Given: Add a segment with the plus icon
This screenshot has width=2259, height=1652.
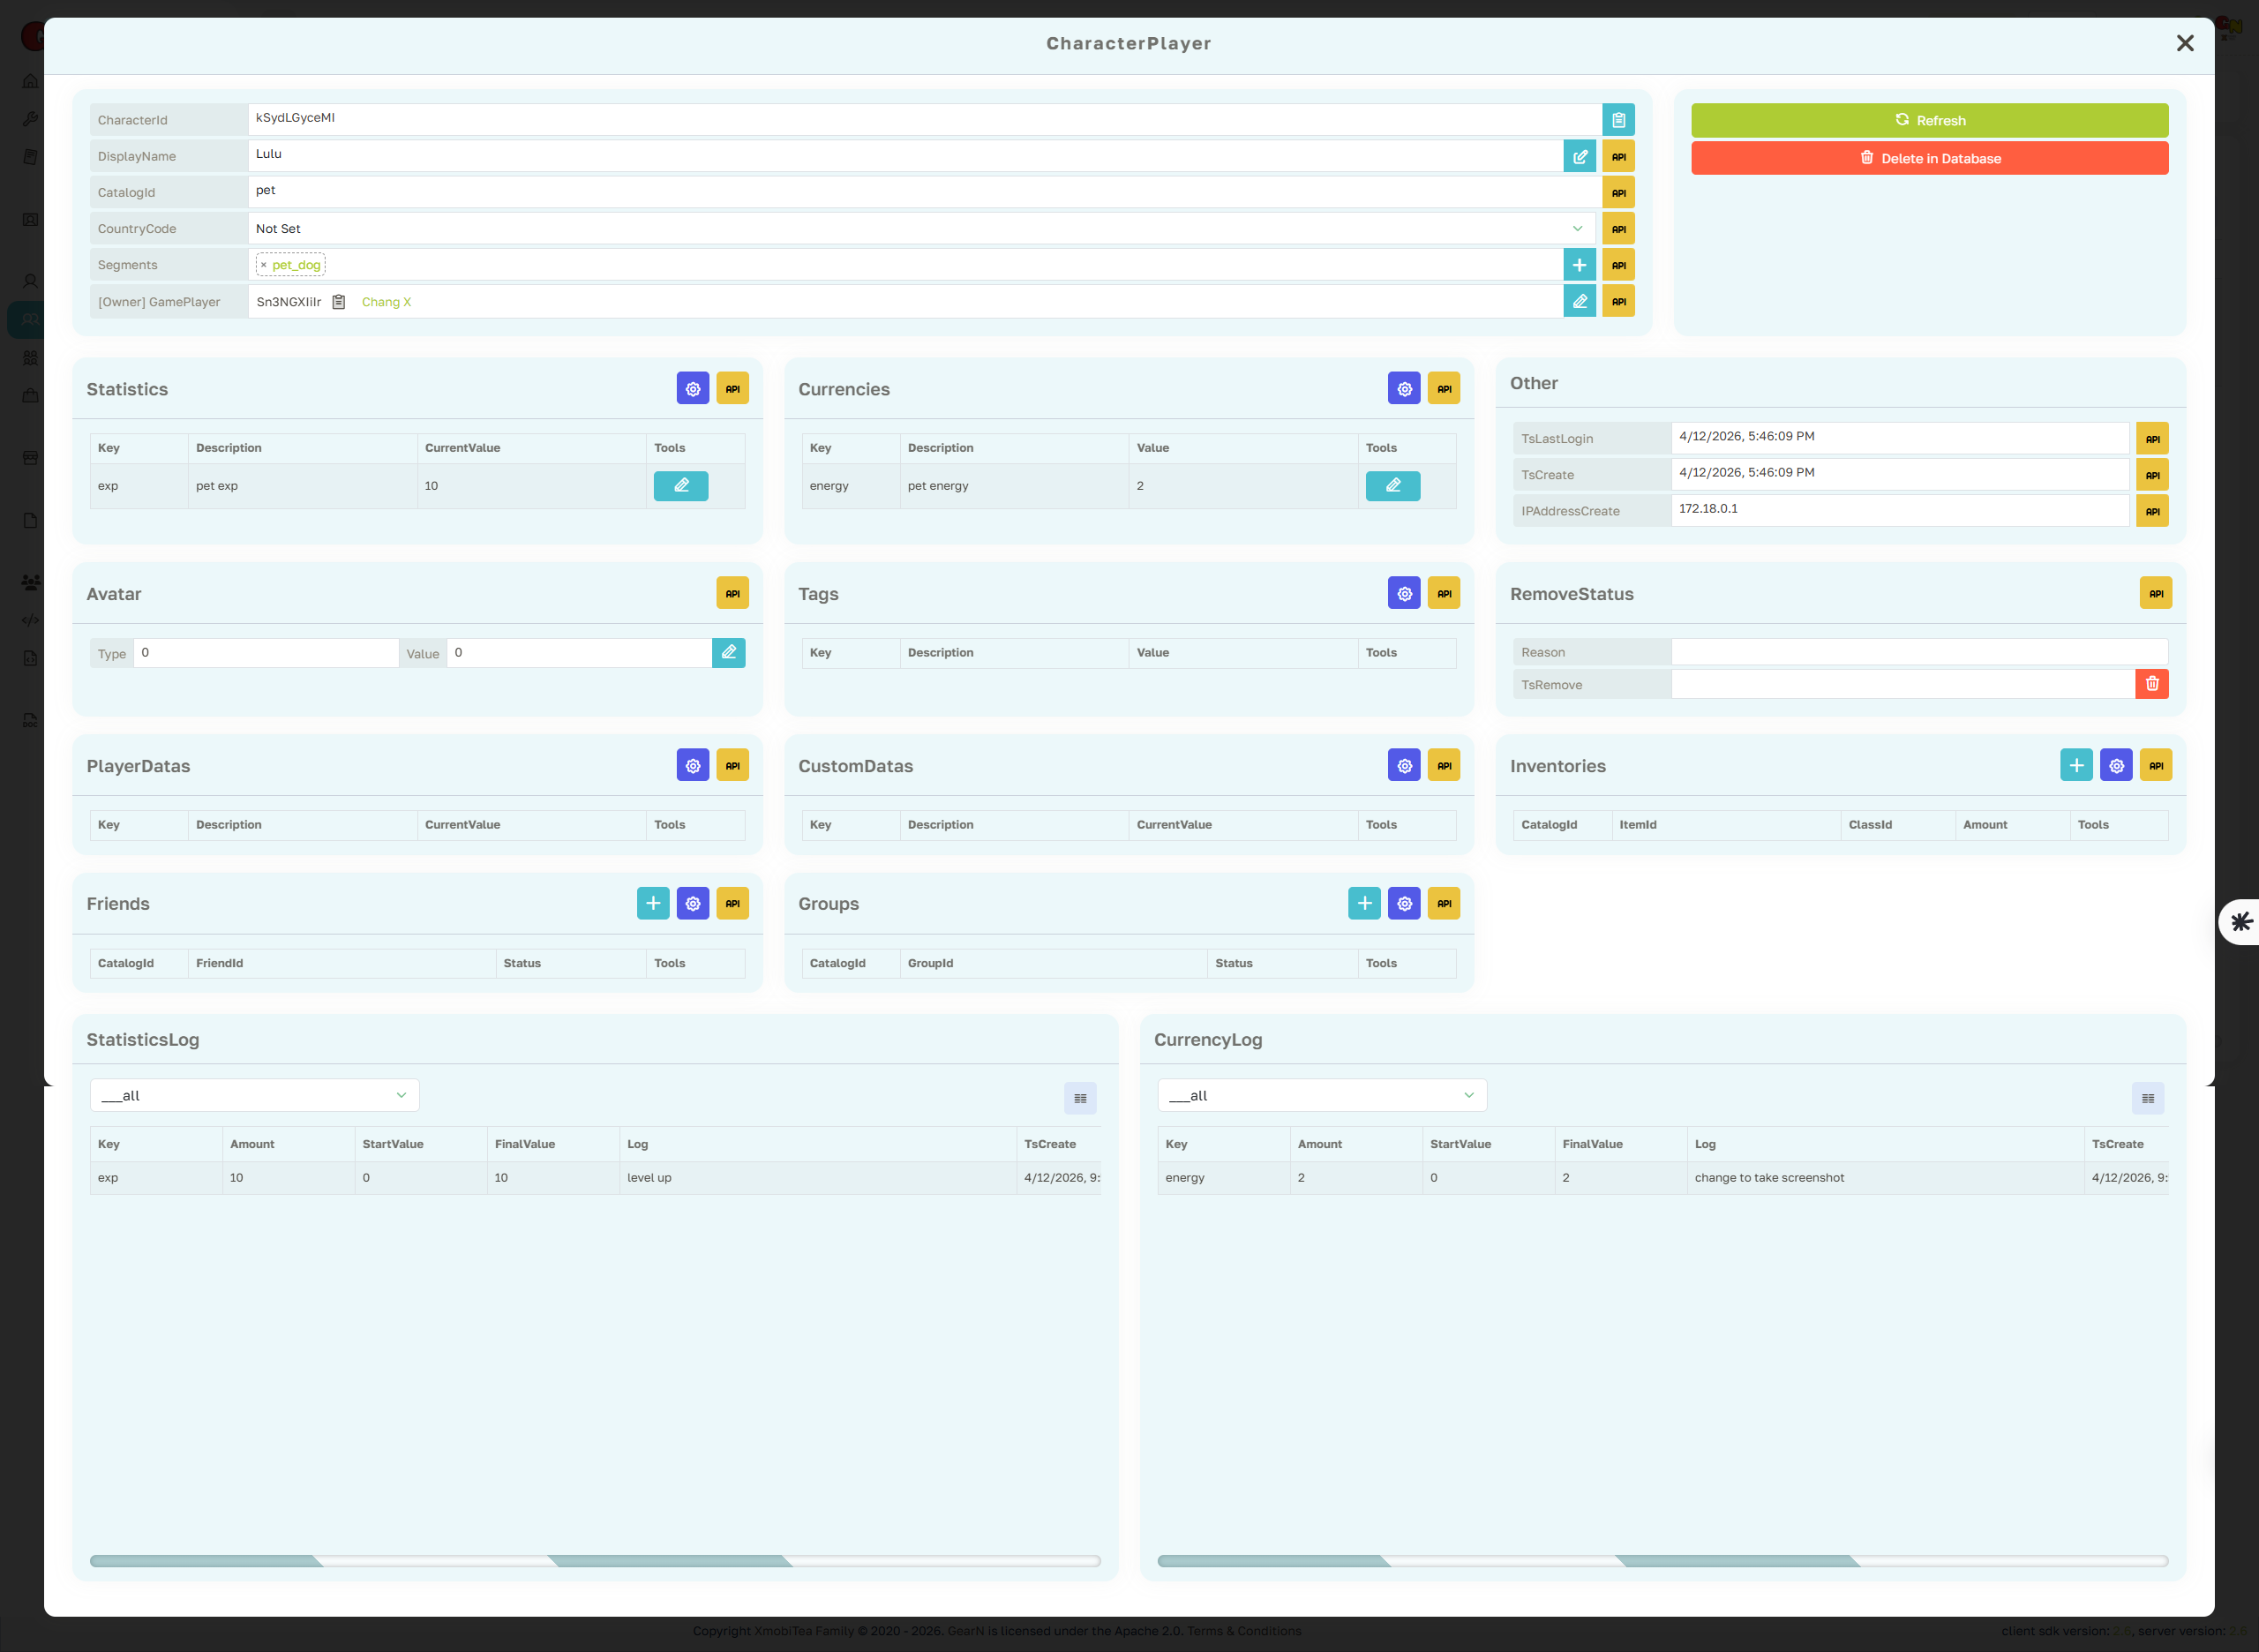Looking at the screenshot, I should (x=1580, y=264).
